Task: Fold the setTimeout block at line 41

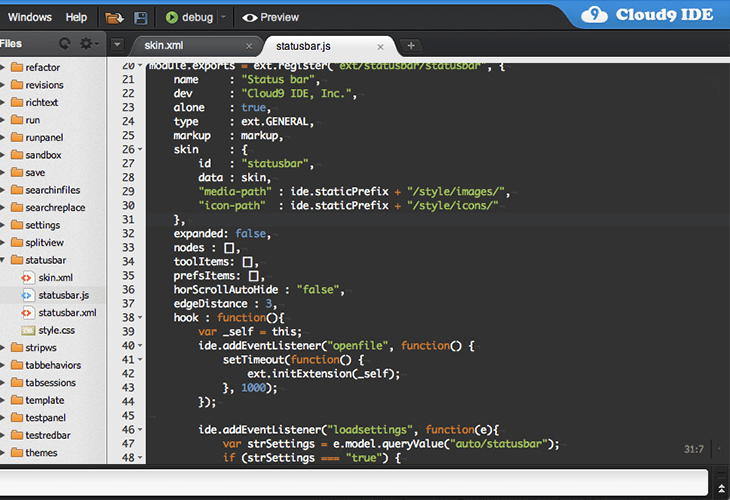Action: pos(140,359)
